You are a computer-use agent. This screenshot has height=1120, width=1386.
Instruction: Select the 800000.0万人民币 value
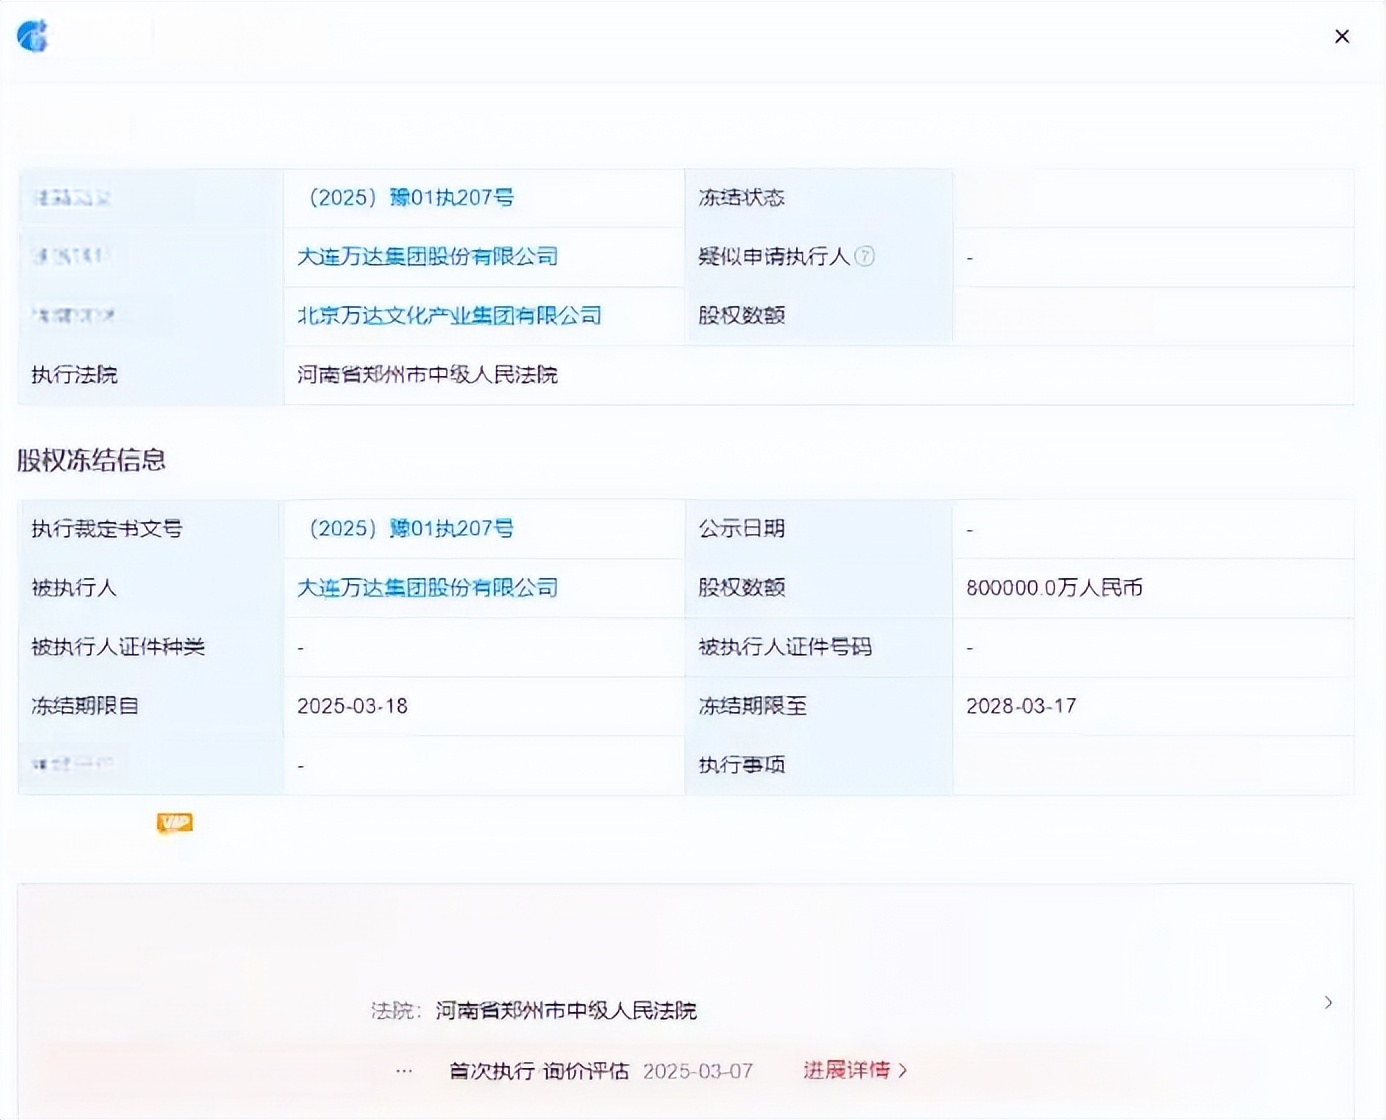[1055, 587]
